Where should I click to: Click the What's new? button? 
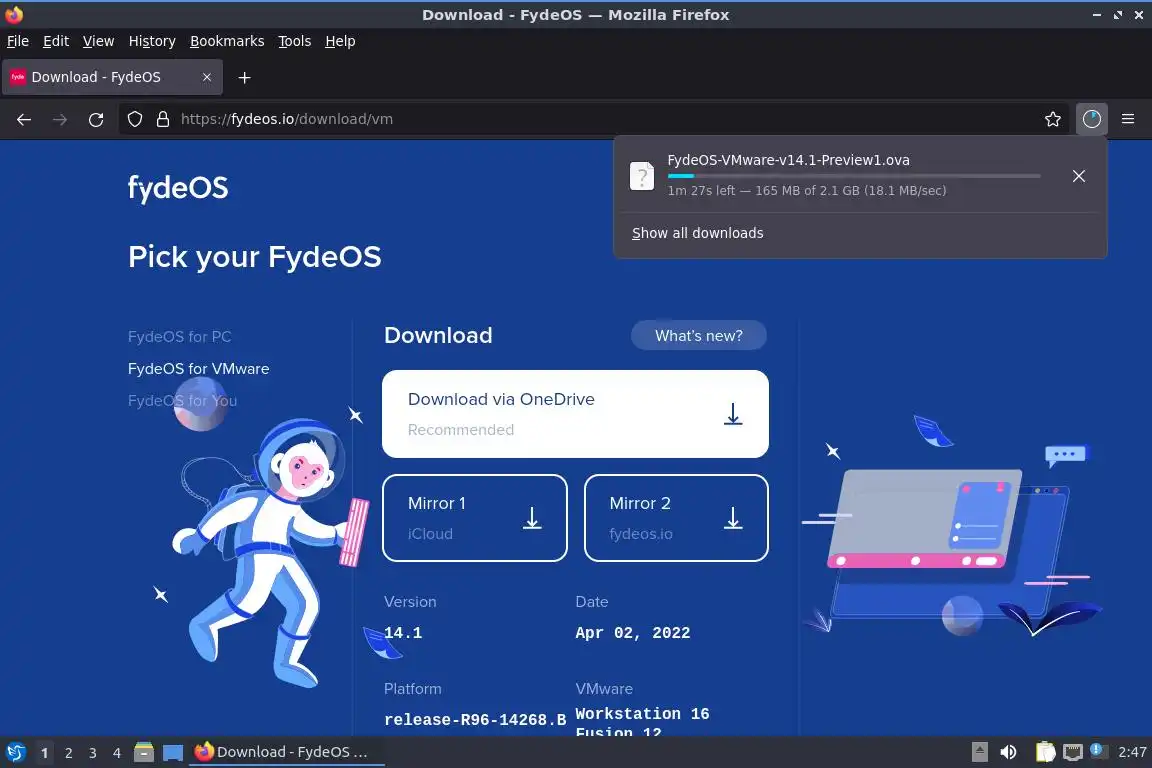699,335
